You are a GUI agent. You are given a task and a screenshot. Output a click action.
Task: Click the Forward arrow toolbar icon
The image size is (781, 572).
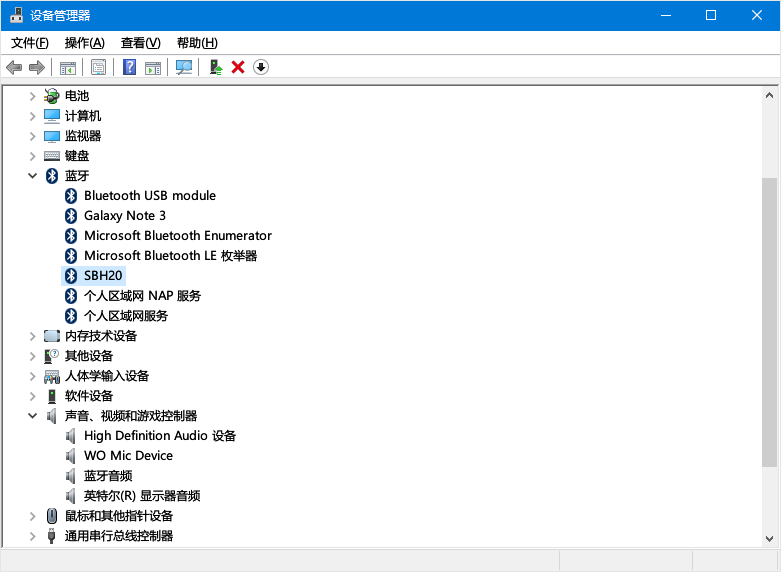point(37,67)
